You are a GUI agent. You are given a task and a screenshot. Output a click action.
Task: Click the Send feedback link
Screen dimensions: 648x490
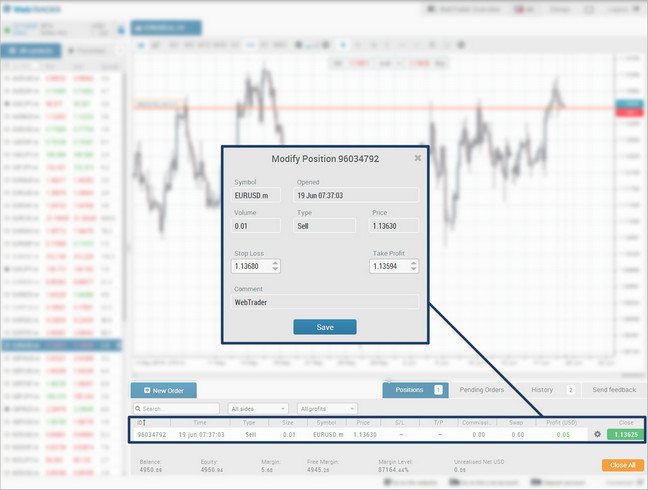613,389
